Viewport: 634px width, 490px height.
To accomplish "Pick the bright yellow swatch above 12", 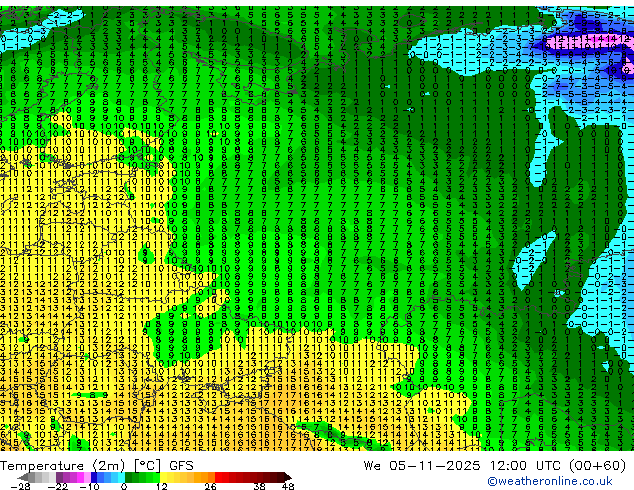I will click(x=164, y=477).
